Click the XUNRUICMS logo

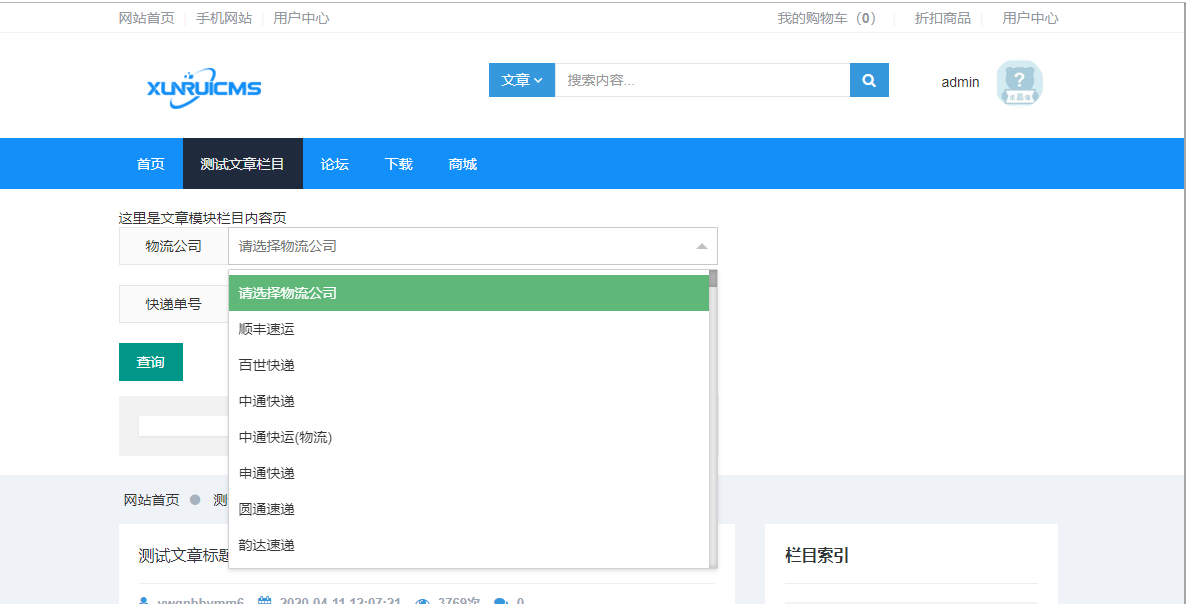pyautogui.click(x=204, y=88)
